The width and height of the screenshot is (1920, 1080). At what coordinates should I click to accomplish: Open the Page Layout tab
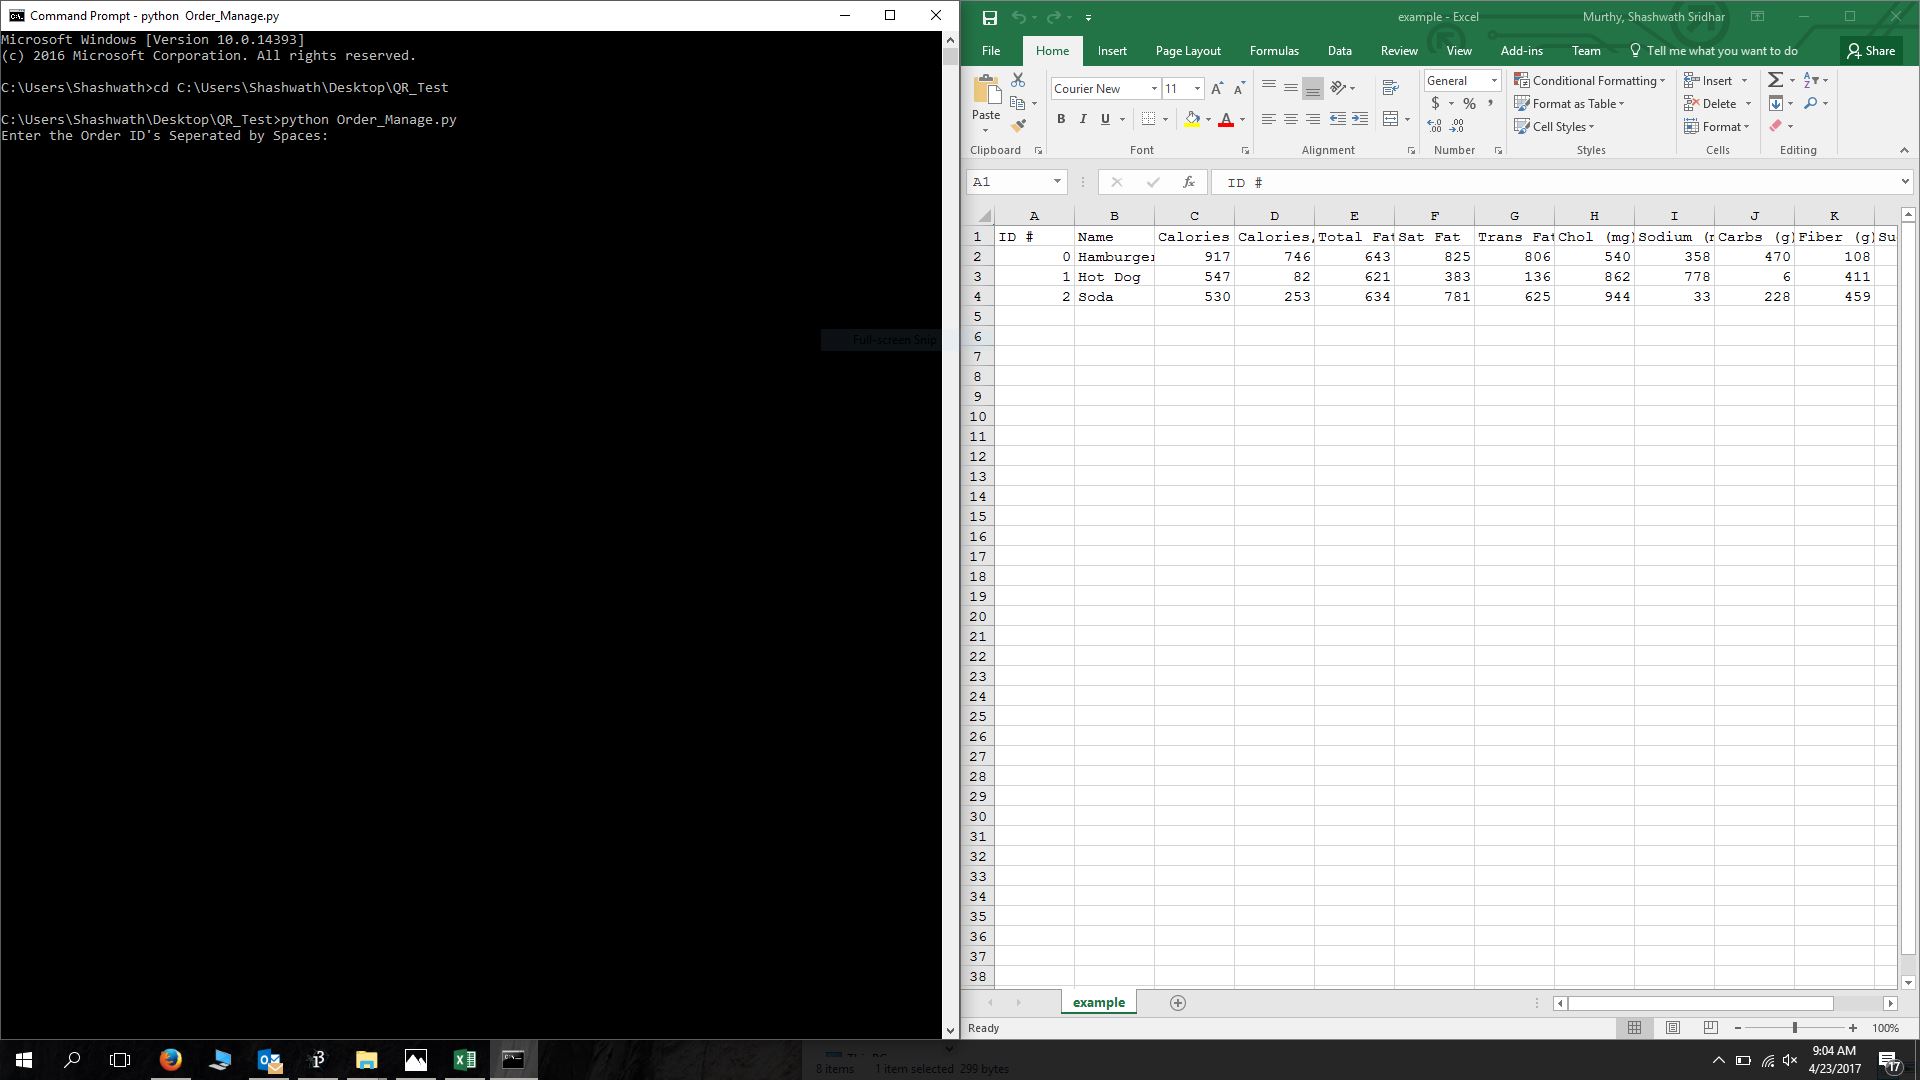click(1188, 51)
